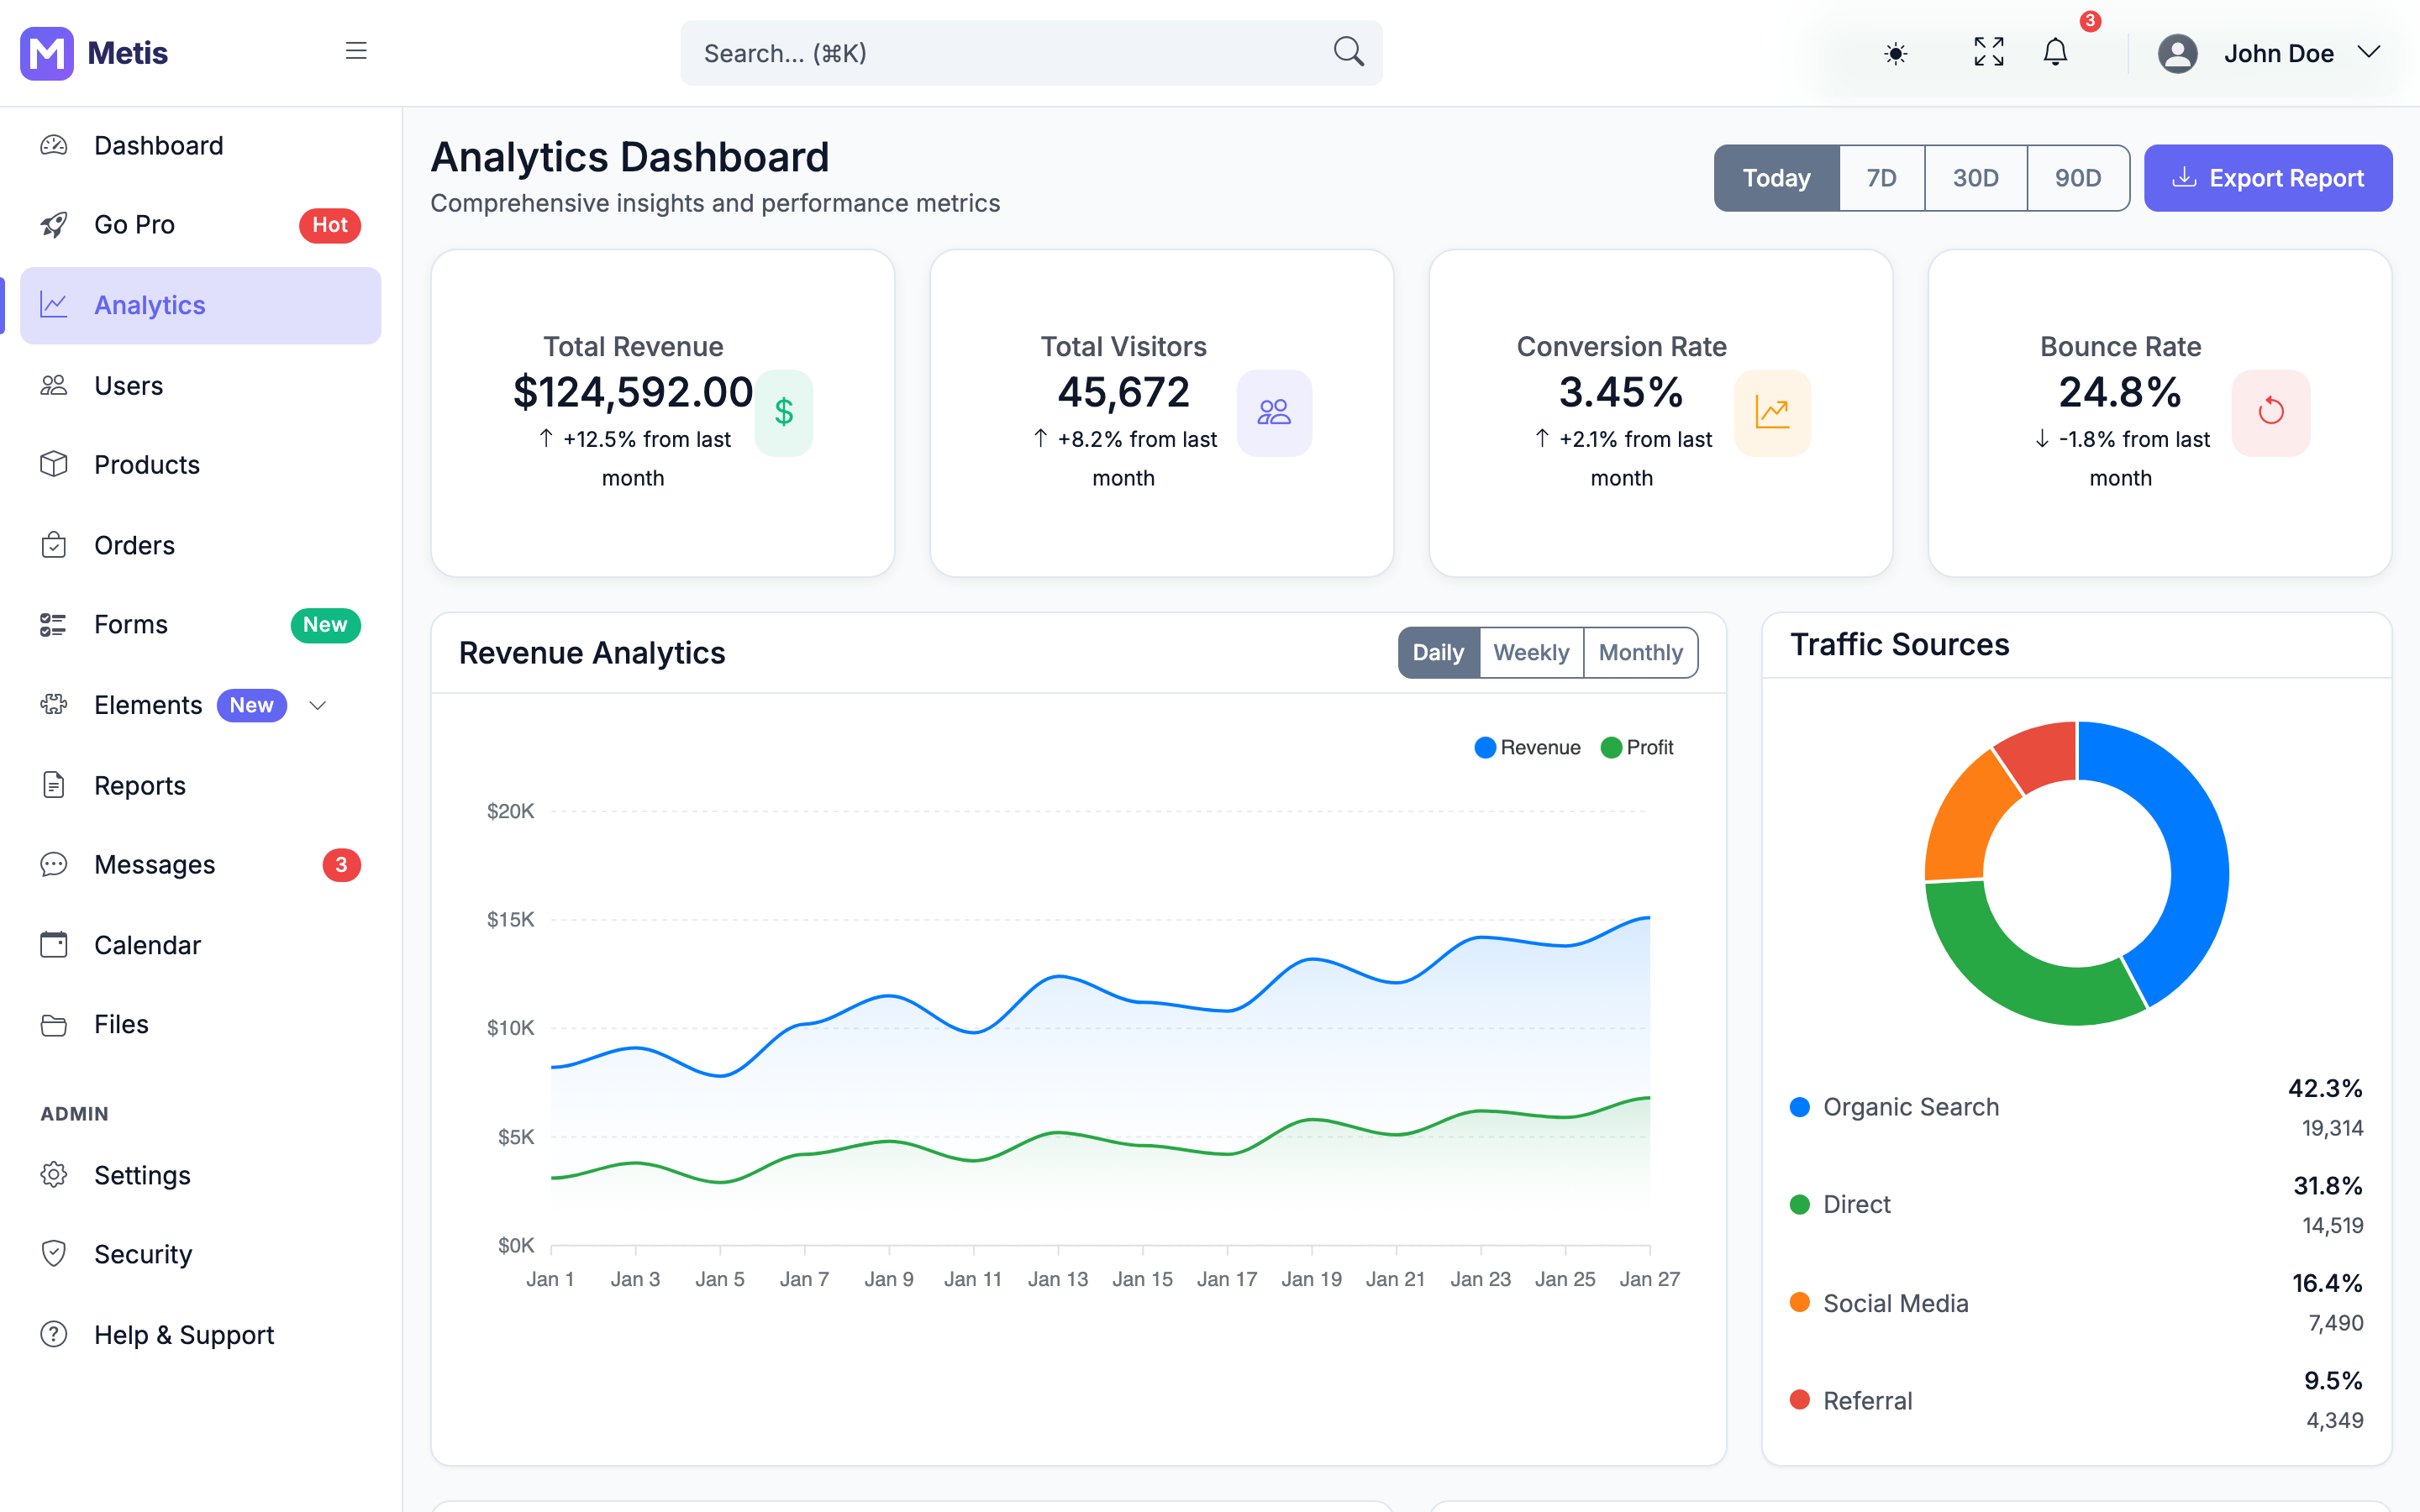Click the search magnifier icon

1348,52
